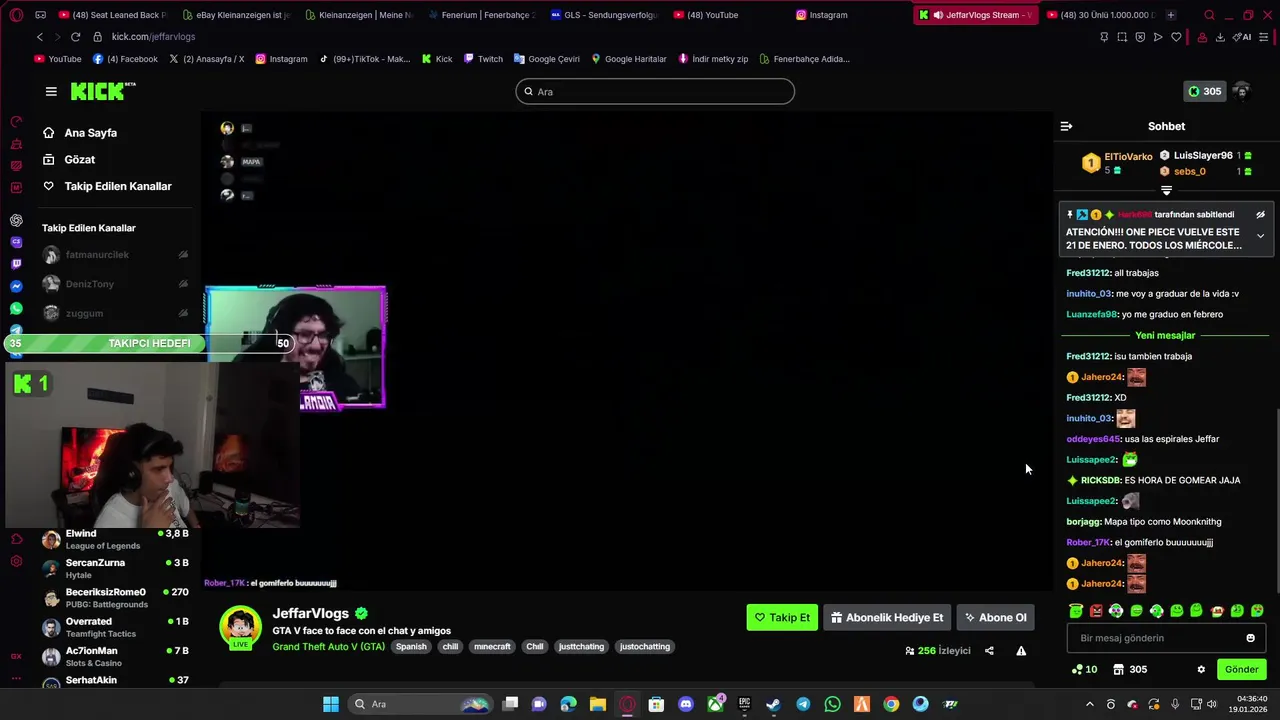1280x720 pixels.
Task: Switch to the GLS Sendungsverfolgung tab
Action: pos(604,15)
